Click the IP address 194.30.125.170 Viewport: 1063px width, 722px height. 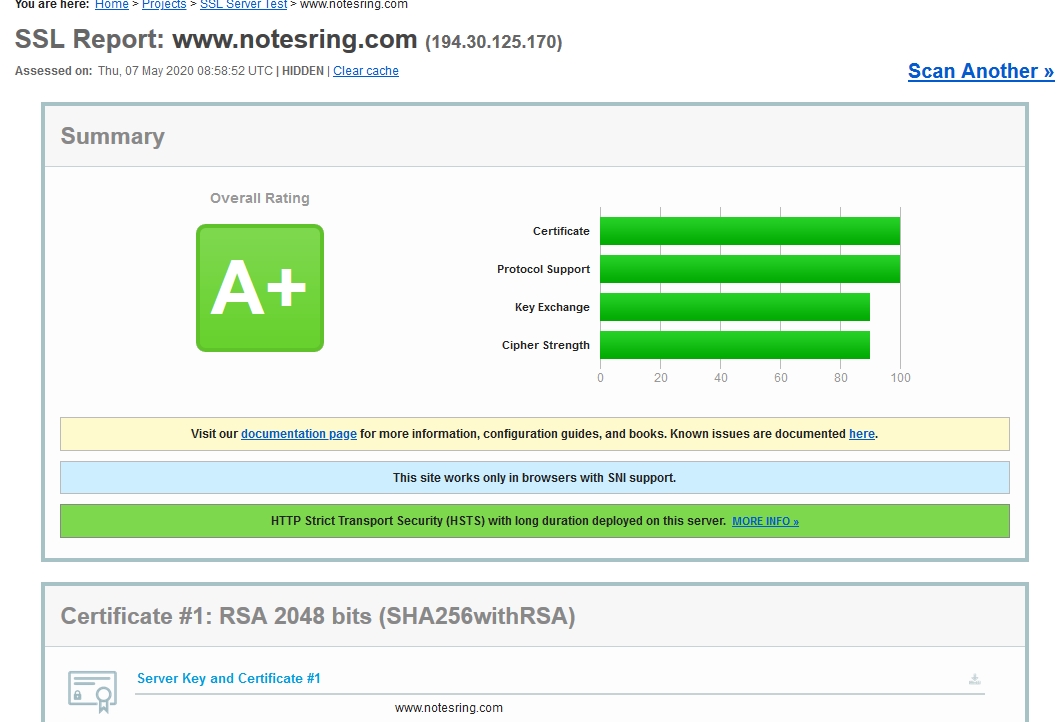(x=494, y=42)
